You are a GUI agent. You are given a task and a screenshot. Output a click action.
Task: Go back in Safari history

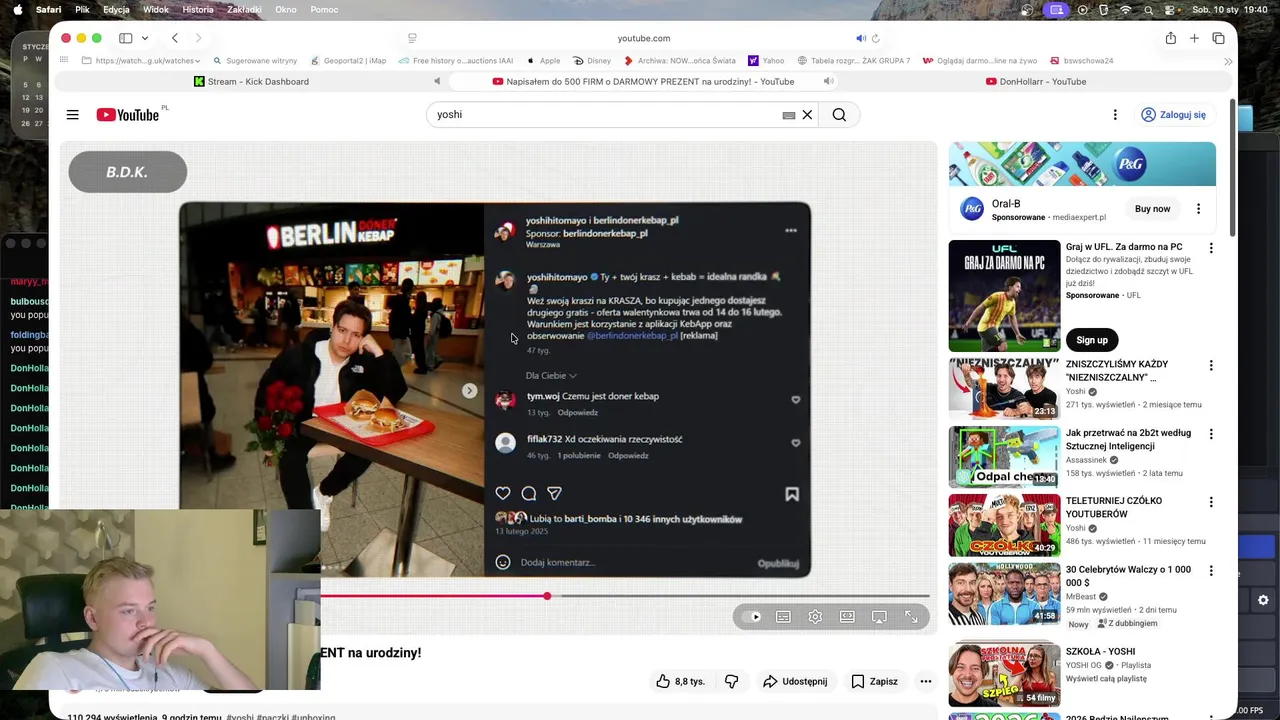point(175,38)
